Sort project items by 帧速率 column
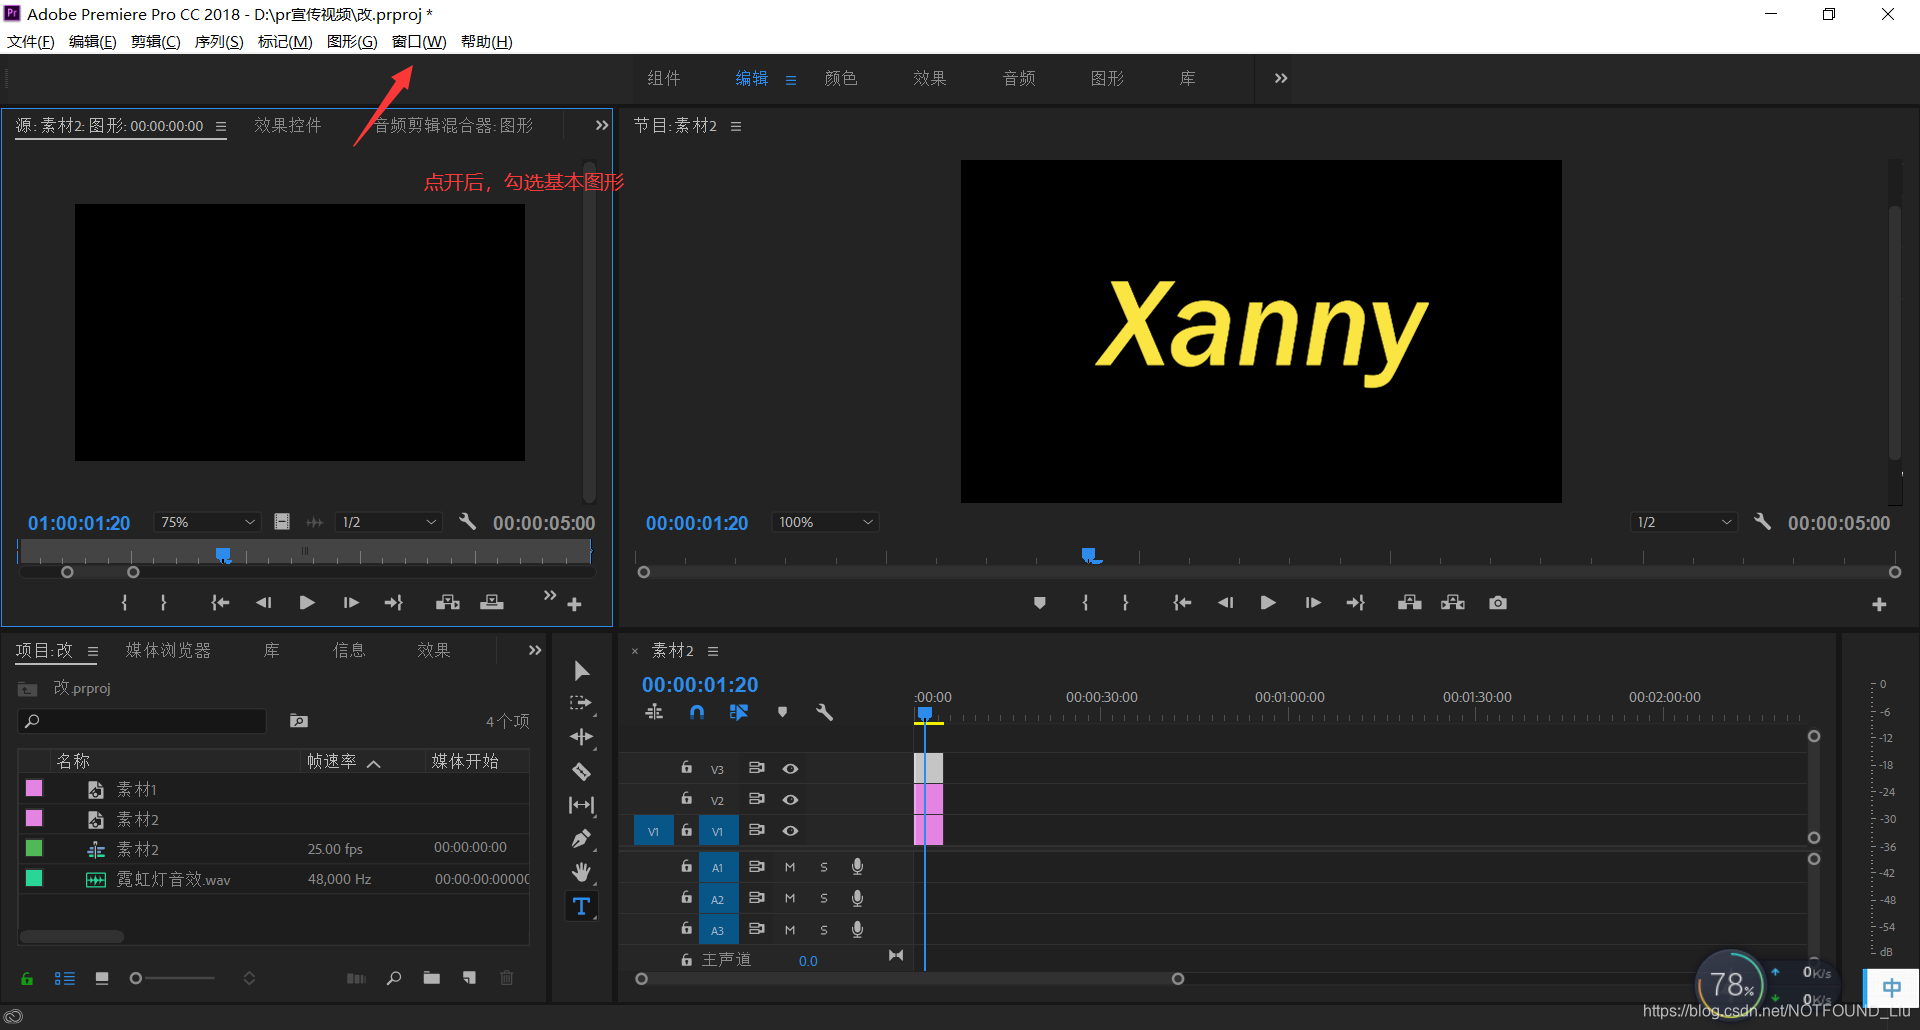 point(332,761)
